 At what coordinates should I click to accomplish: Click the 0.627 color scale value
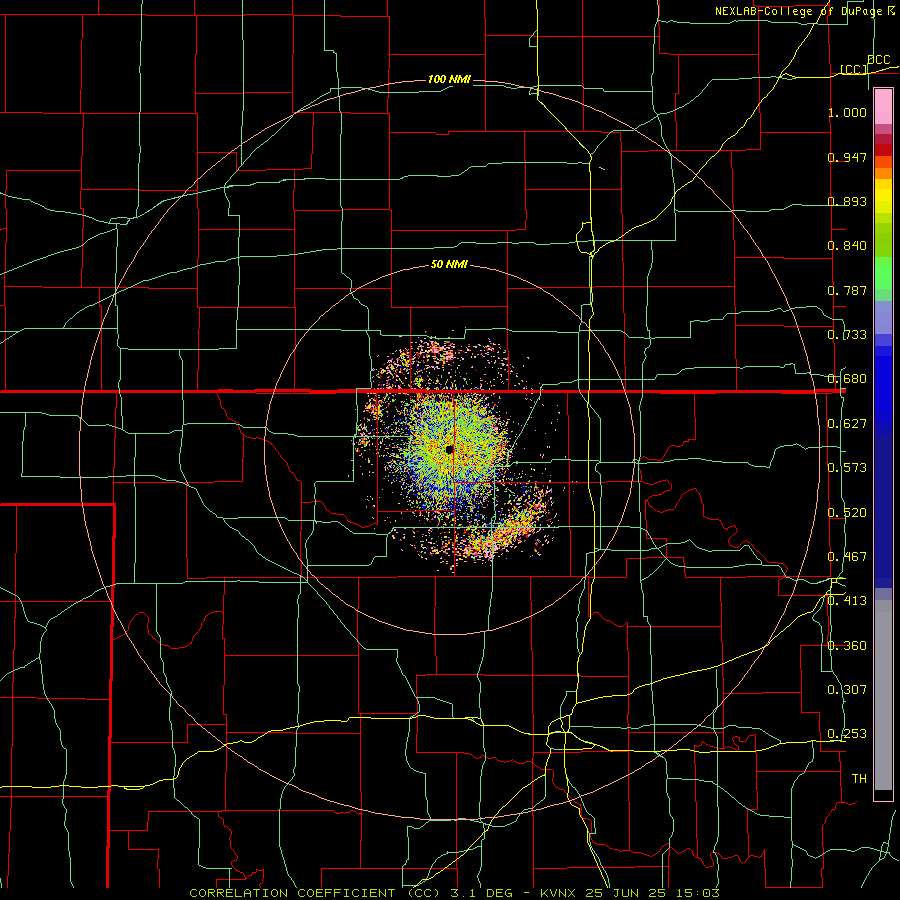click(847, 424)
